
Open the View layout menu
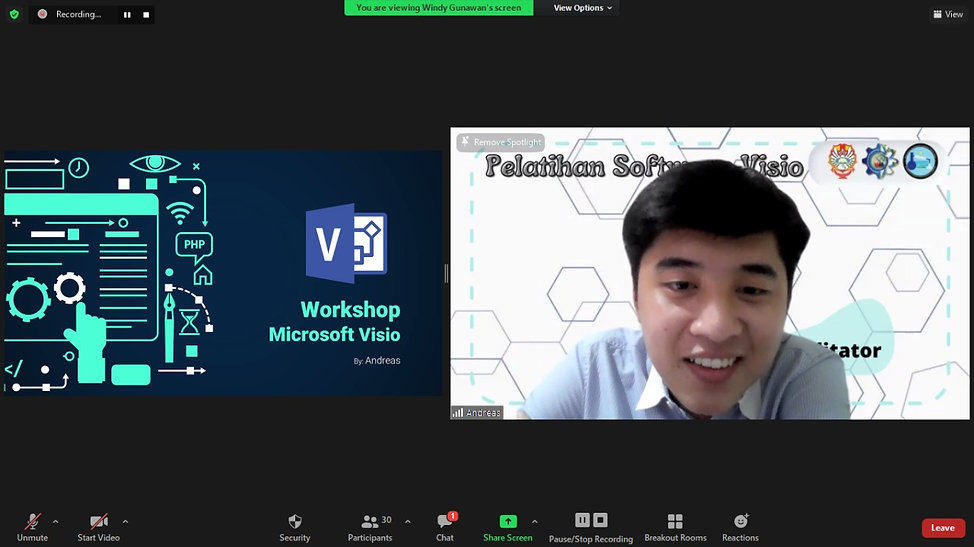[x=948, y=14]
